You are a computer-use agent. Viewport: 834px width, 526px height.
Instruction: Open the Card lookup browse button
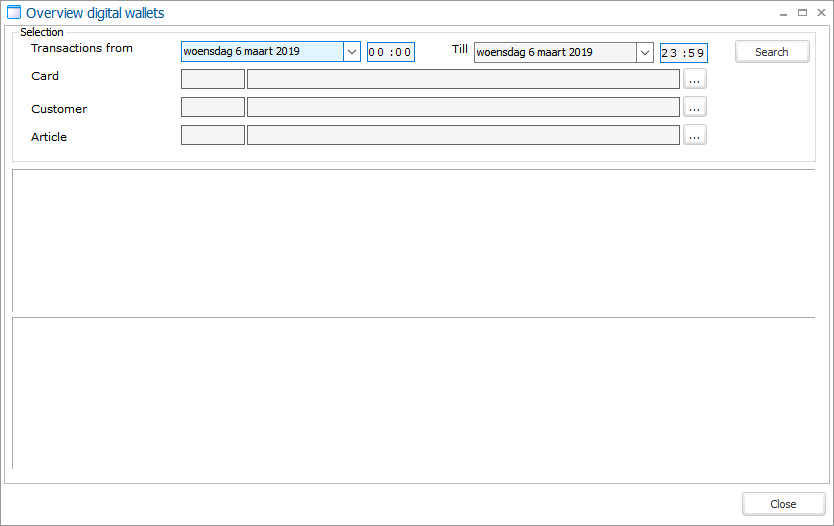click(x=695, y=79)
